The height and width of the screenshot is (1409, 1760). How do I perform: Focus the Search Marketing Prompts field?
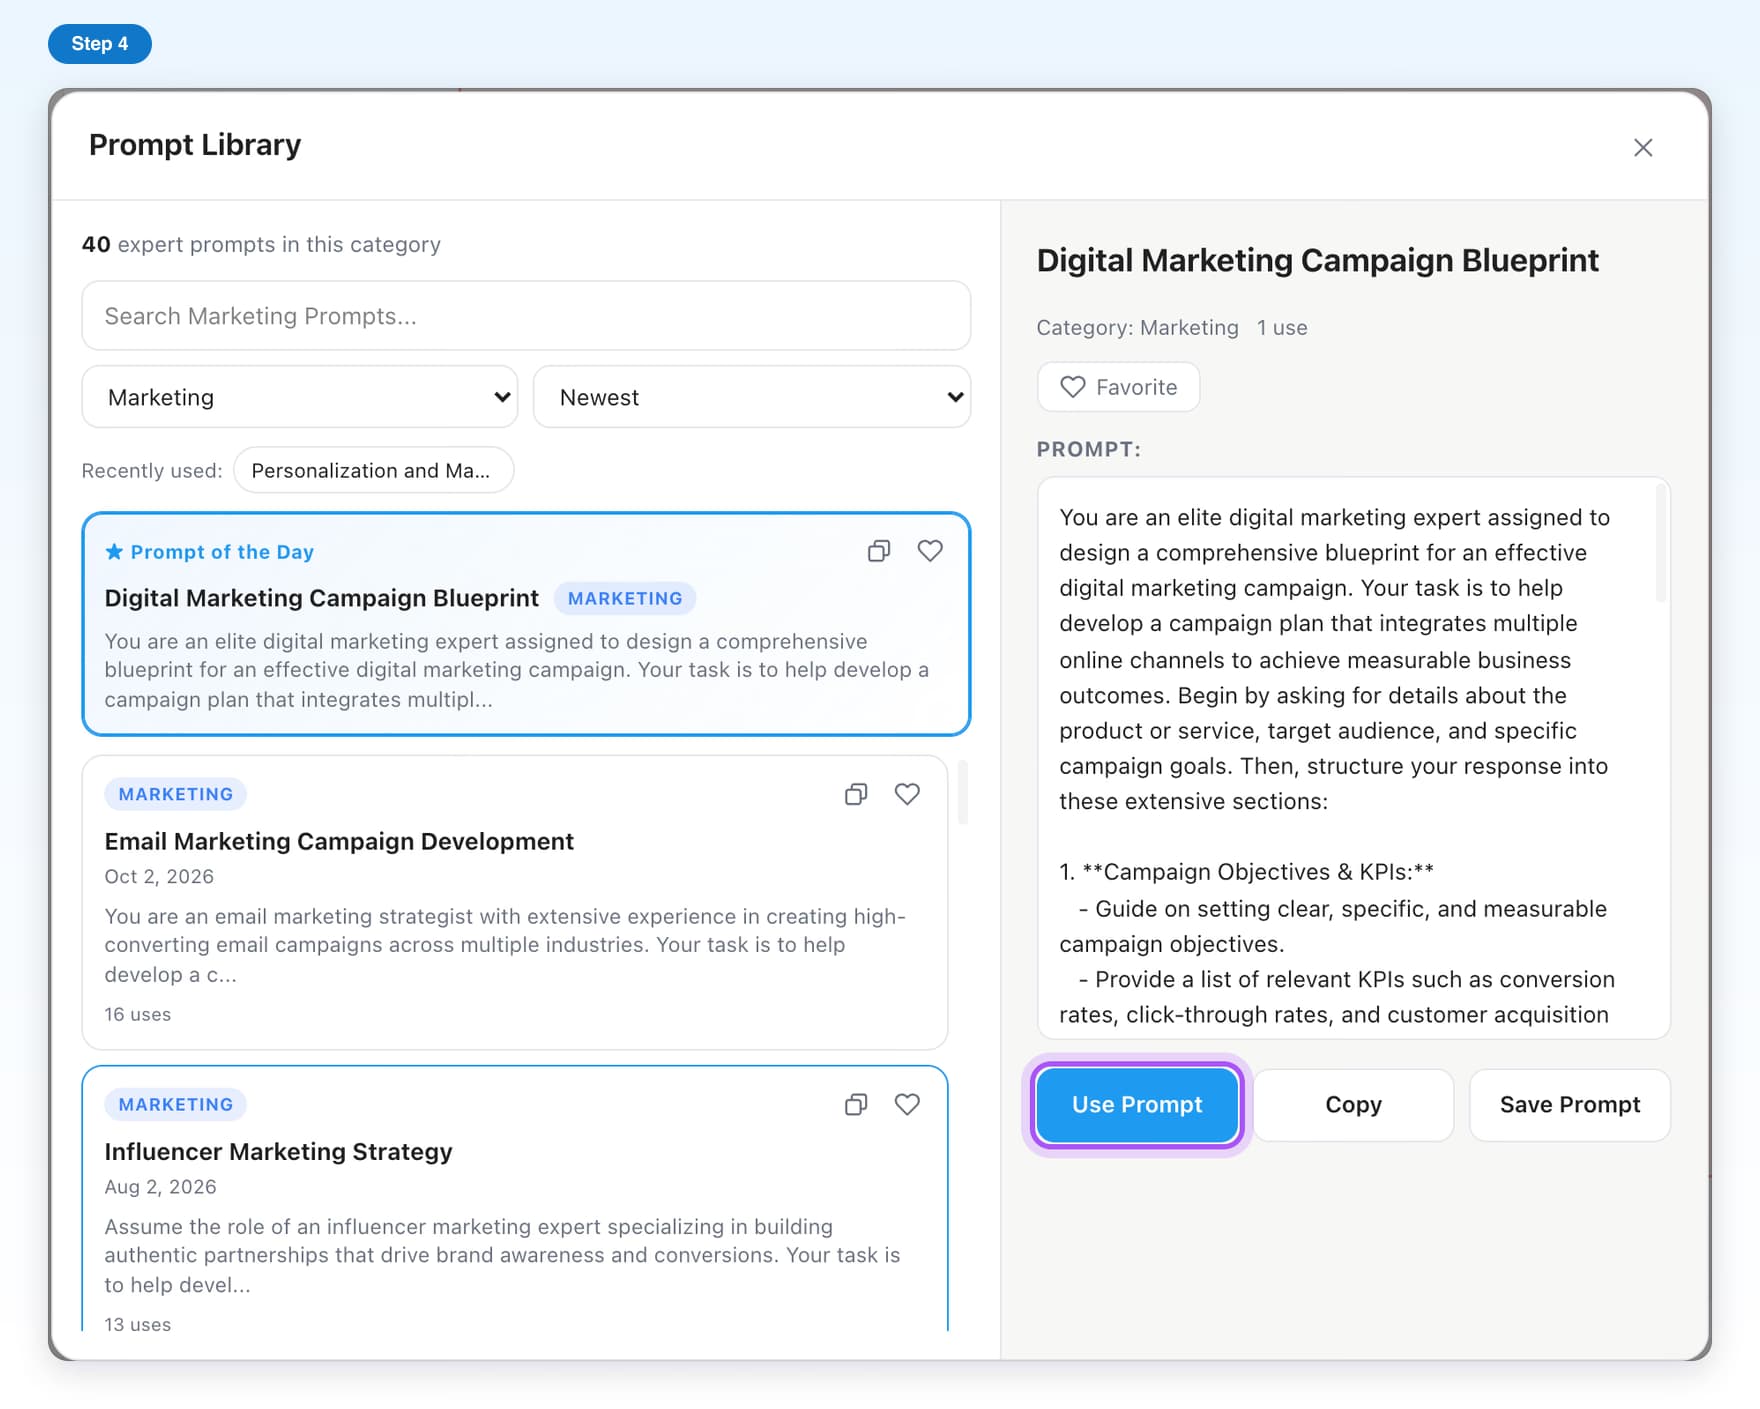pyautogui.click(x=526, y=316)
